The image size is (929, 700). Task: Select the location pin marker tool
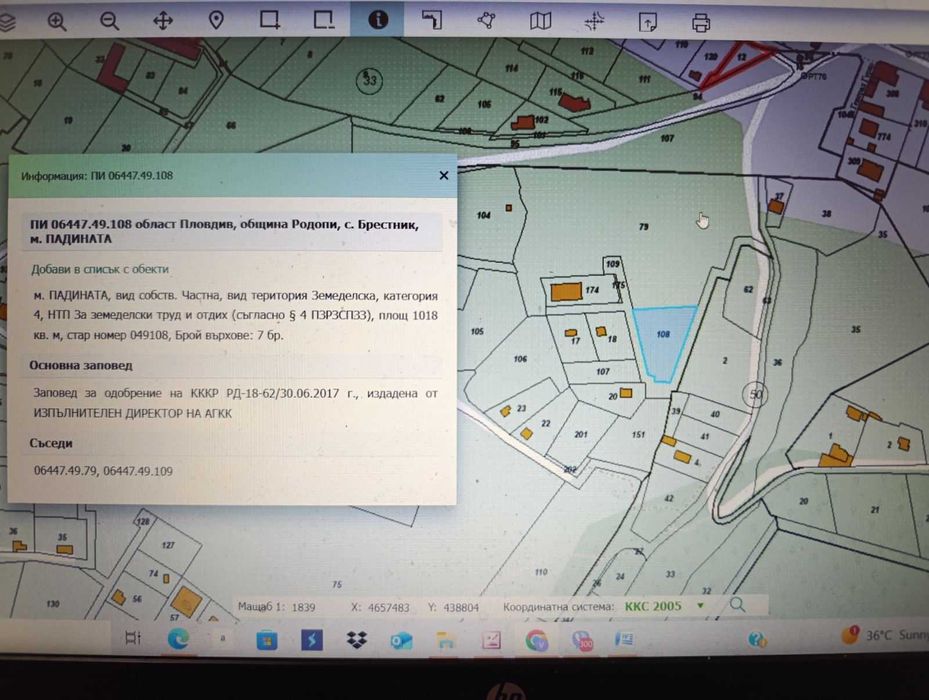(x=216, y=21)
